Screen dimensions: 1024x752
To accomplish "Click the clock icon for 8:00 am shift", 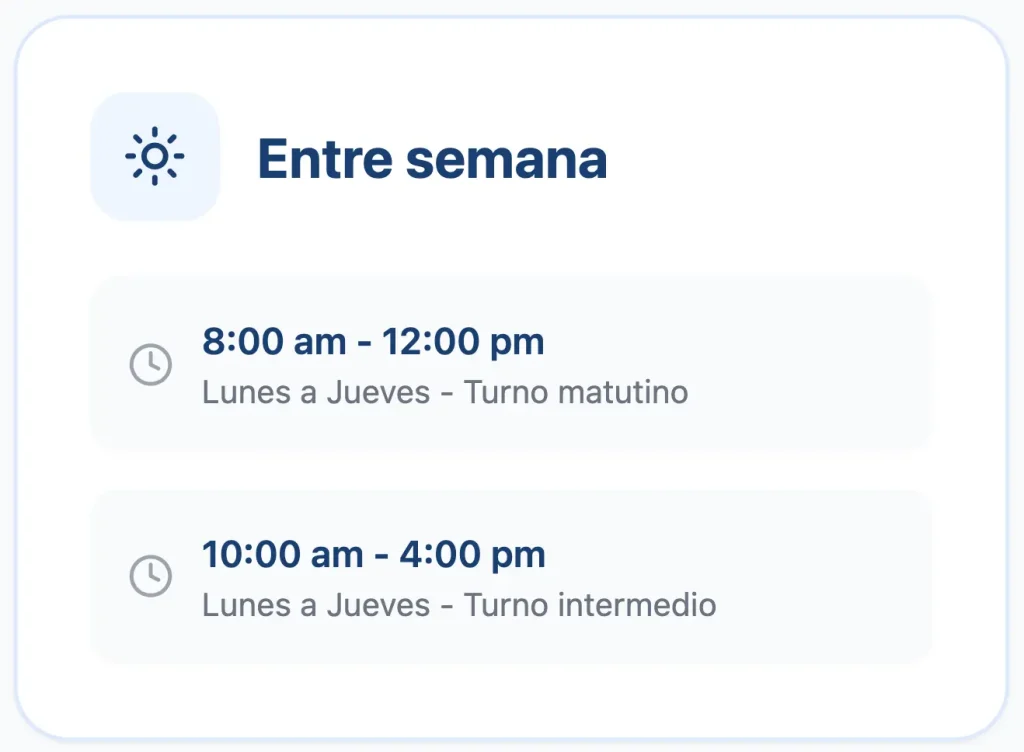I will pyautogui.click(x=151, y=364).
